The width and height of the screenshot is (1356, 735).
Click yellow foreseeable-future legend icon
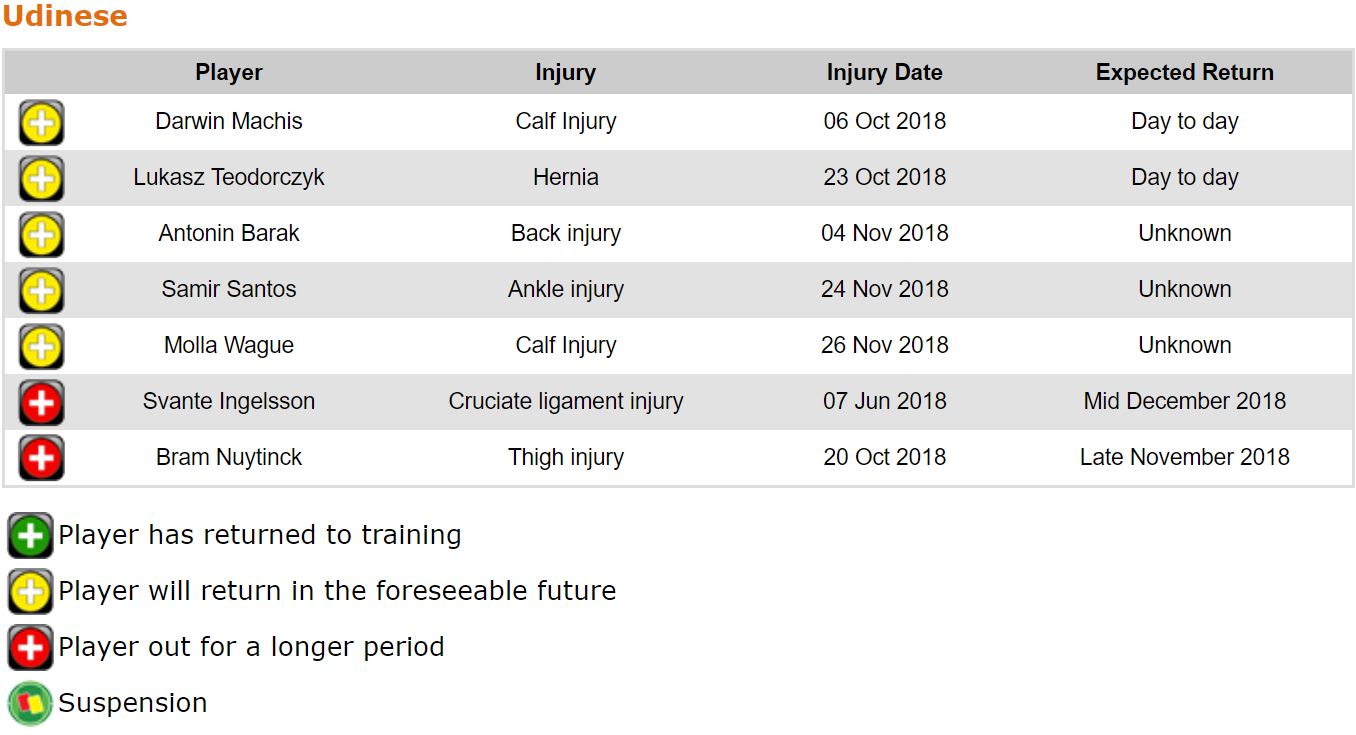click(30, 592)
